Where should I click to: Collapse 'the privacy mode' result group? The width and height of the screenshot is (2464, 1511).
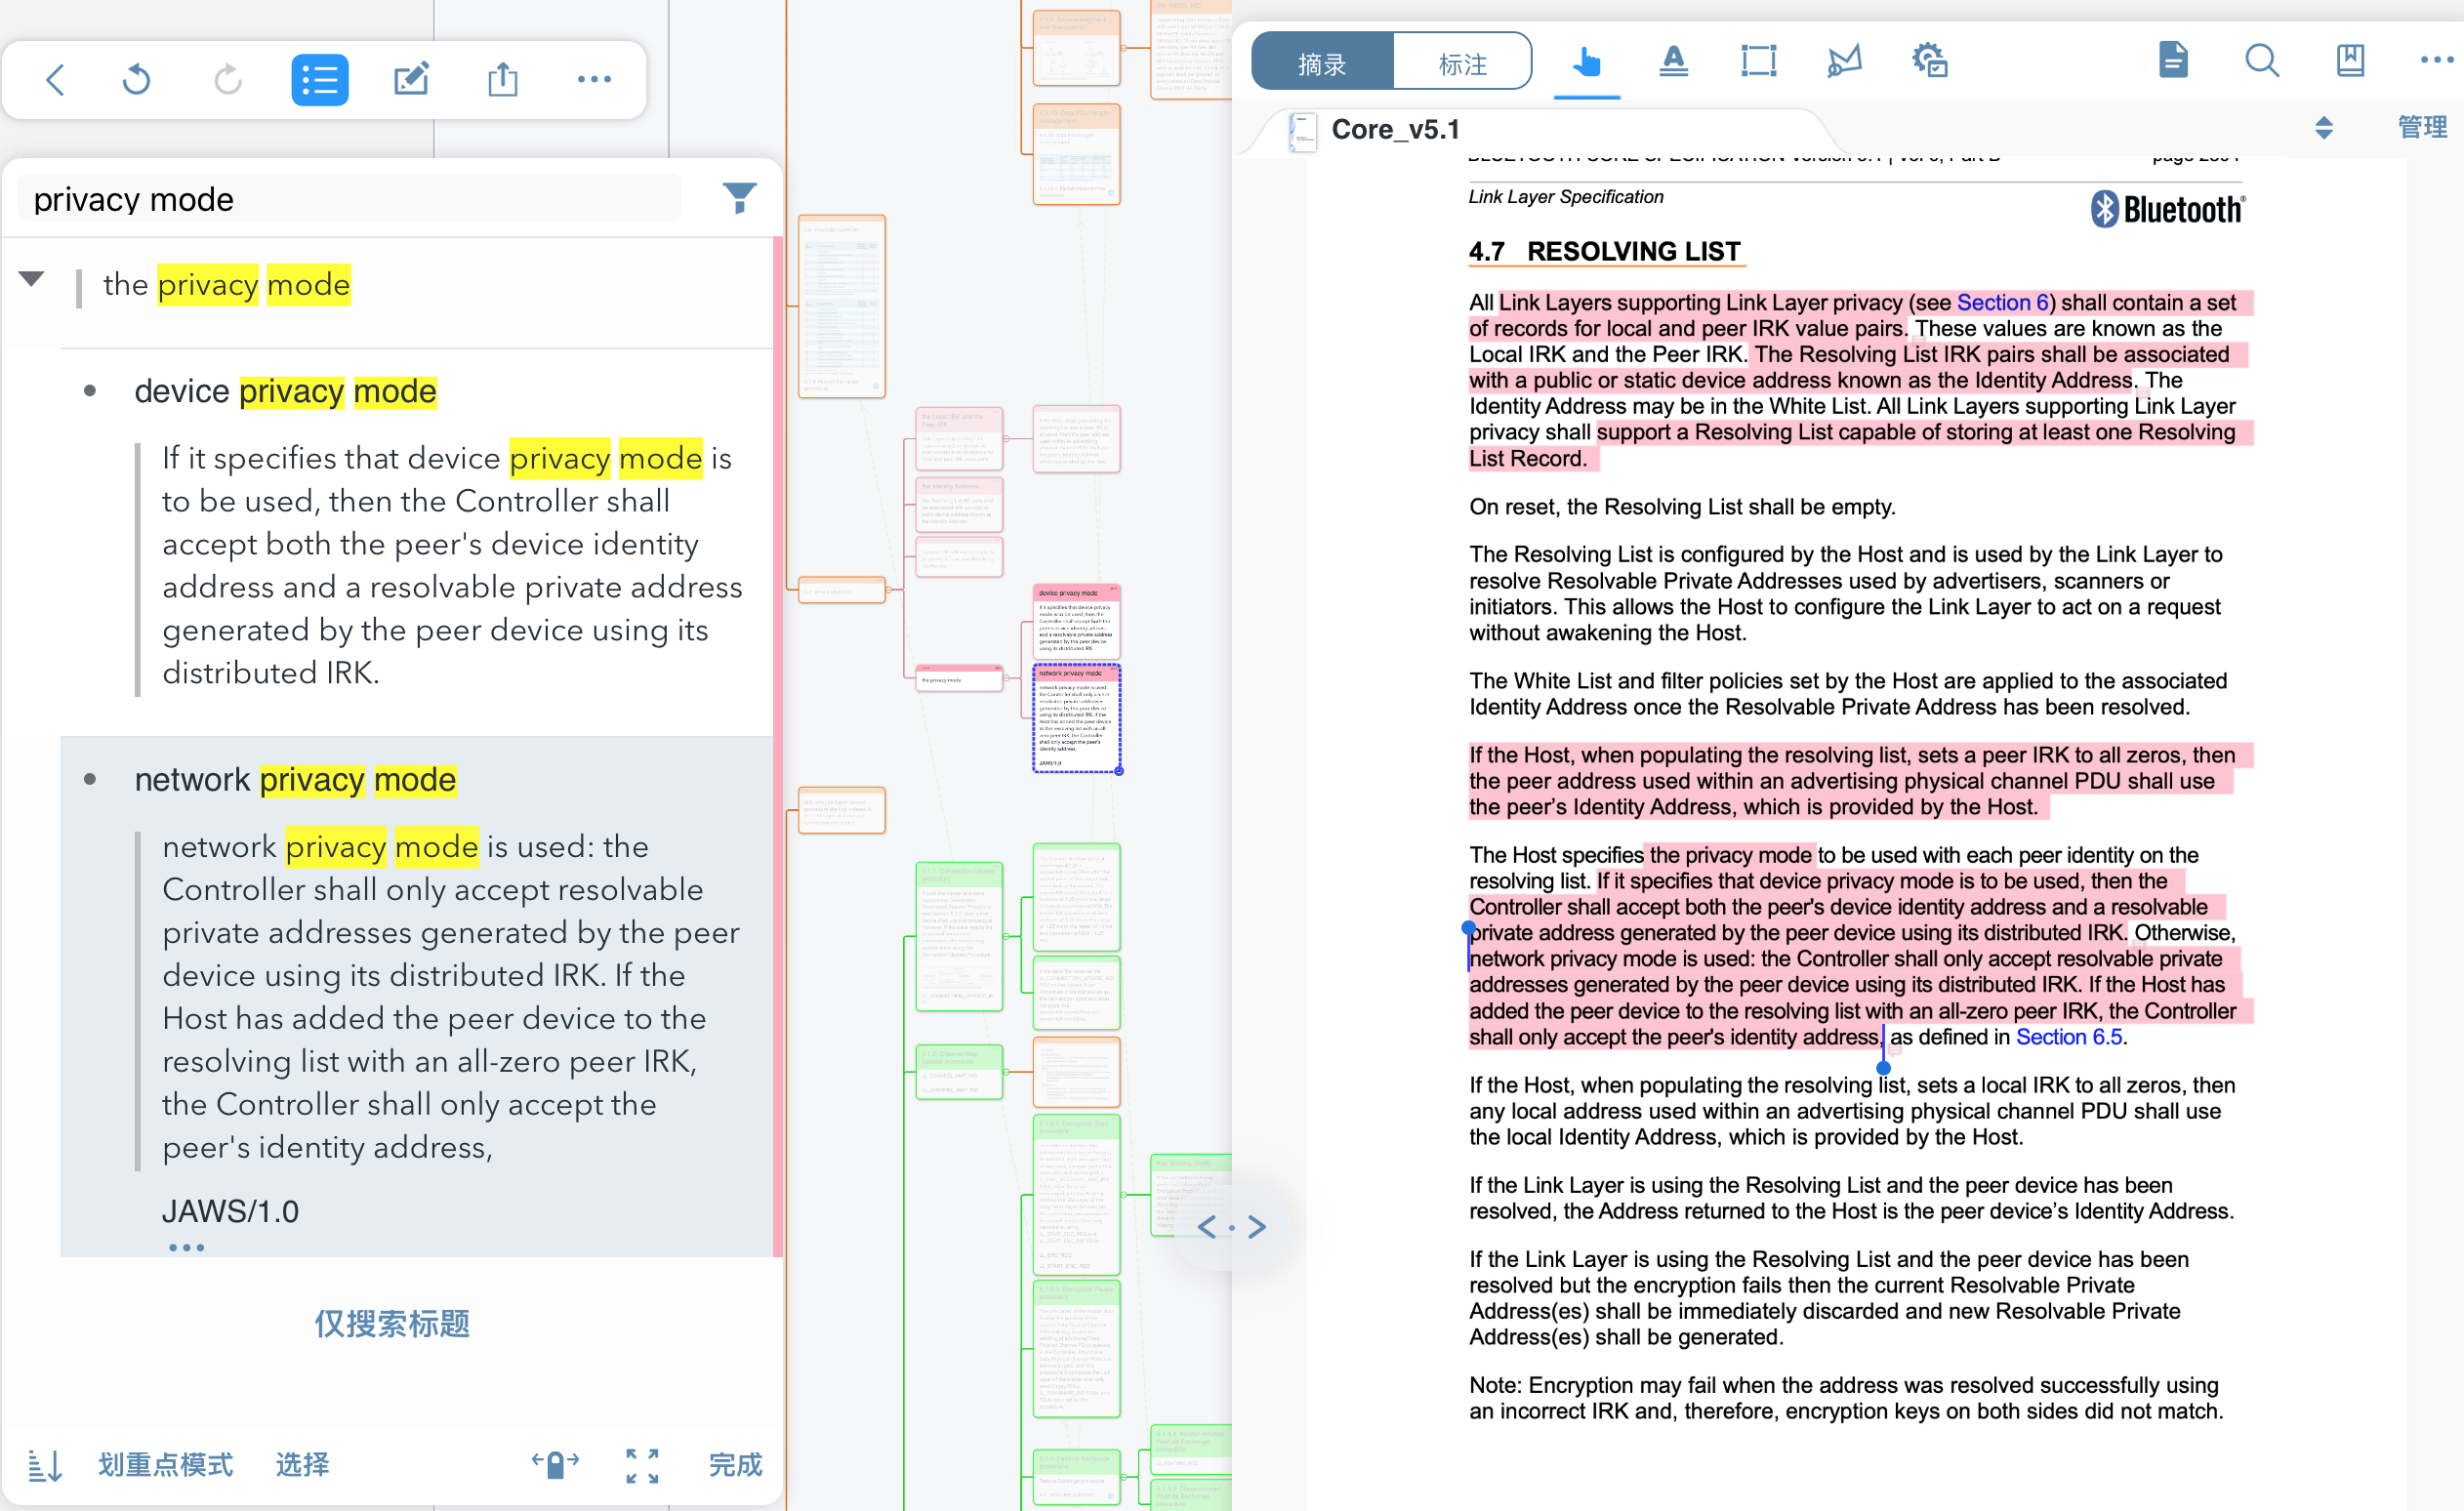[x=32, y=280]
